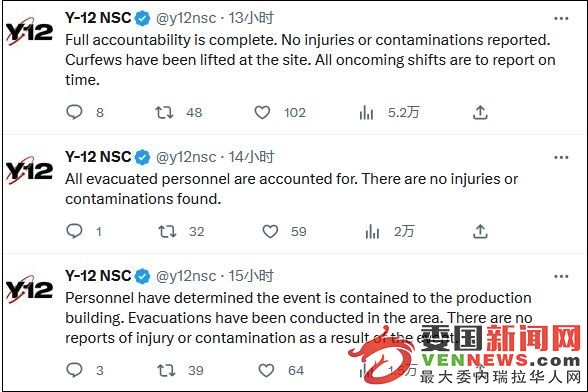This screenshot has width=588, height=392.
Task: Share the Curfews have been lifted tweet
Action: point(480,112)
